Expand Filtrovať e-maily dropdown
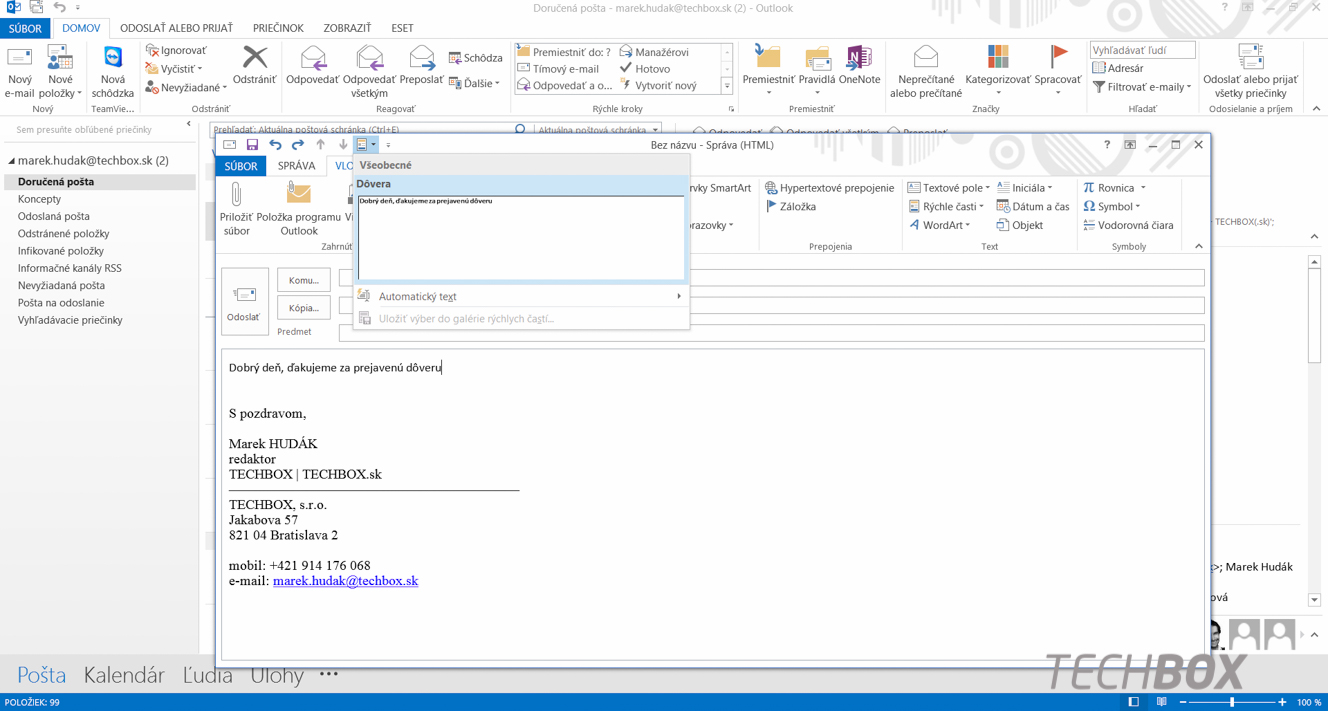The image size is (1328, 711). [1142, 87]
